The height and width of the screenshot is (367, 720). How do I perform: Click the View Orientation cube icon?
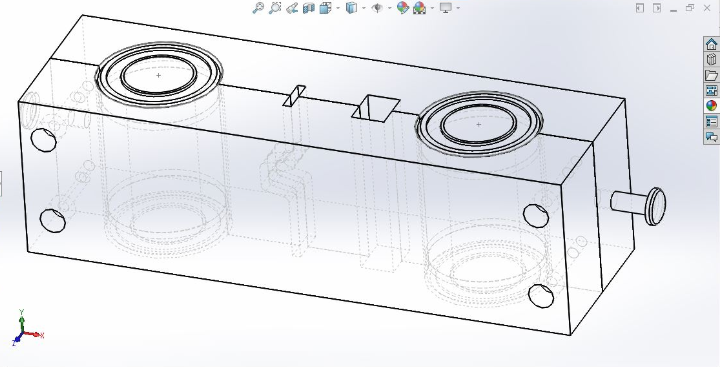tap(325, 8)
